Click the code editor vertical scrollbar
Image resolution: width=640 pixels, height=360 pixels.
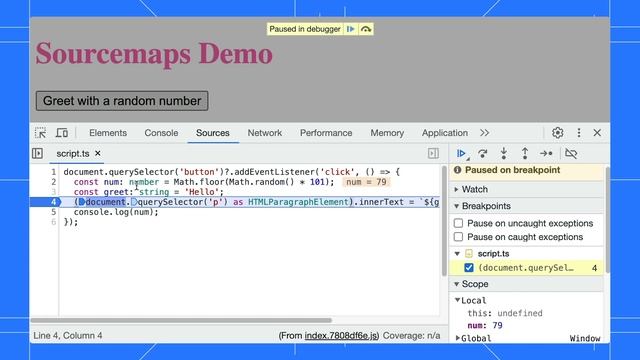tap(444, 220)
